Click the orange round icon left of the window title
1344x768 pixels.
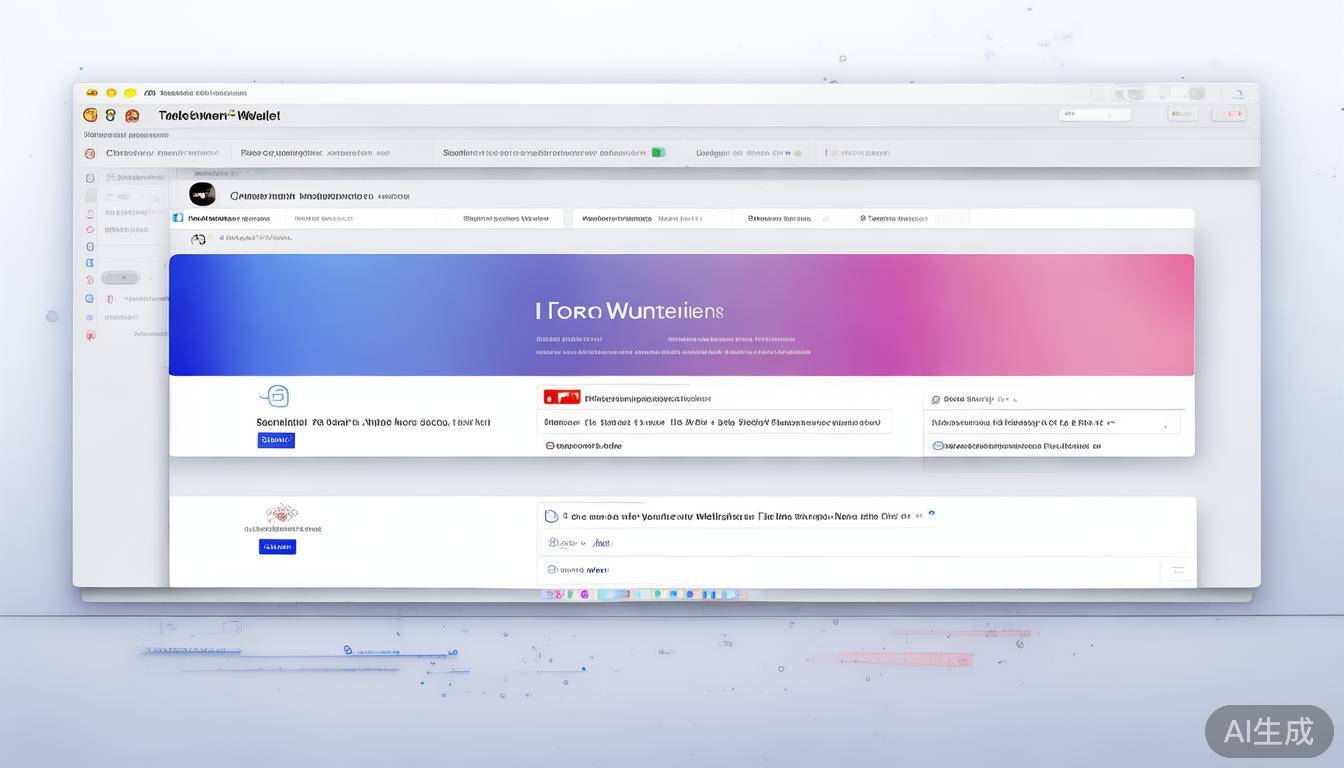point(91,115)
